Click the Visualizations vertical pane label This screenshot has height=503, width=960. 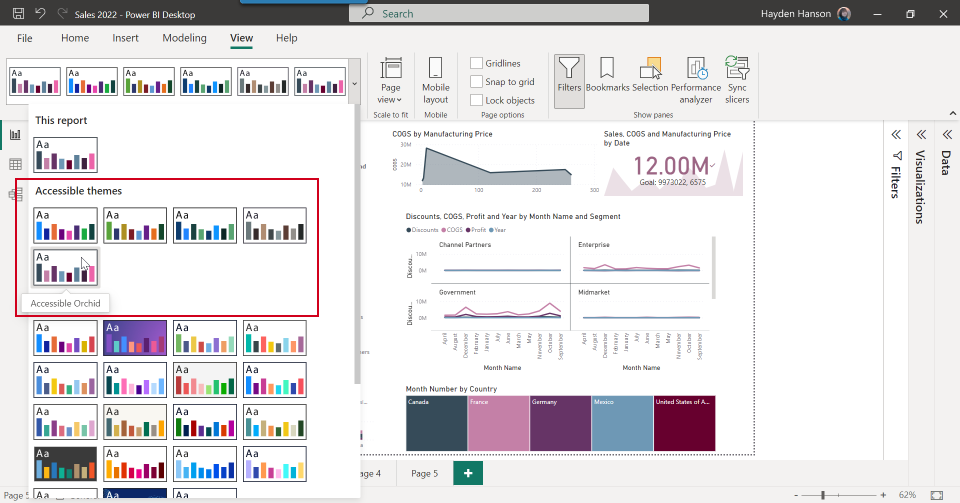[x=920, y=187]
